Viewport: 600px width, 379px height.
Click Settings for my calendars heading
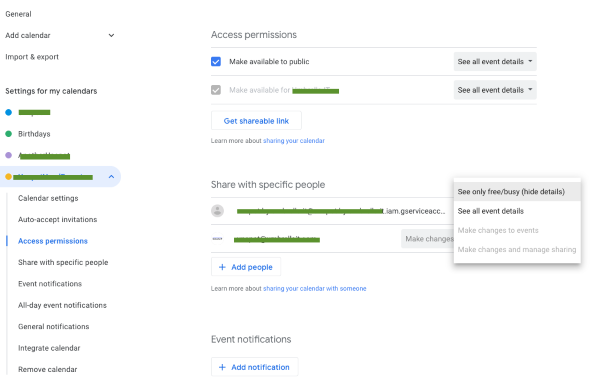(51, 91)
